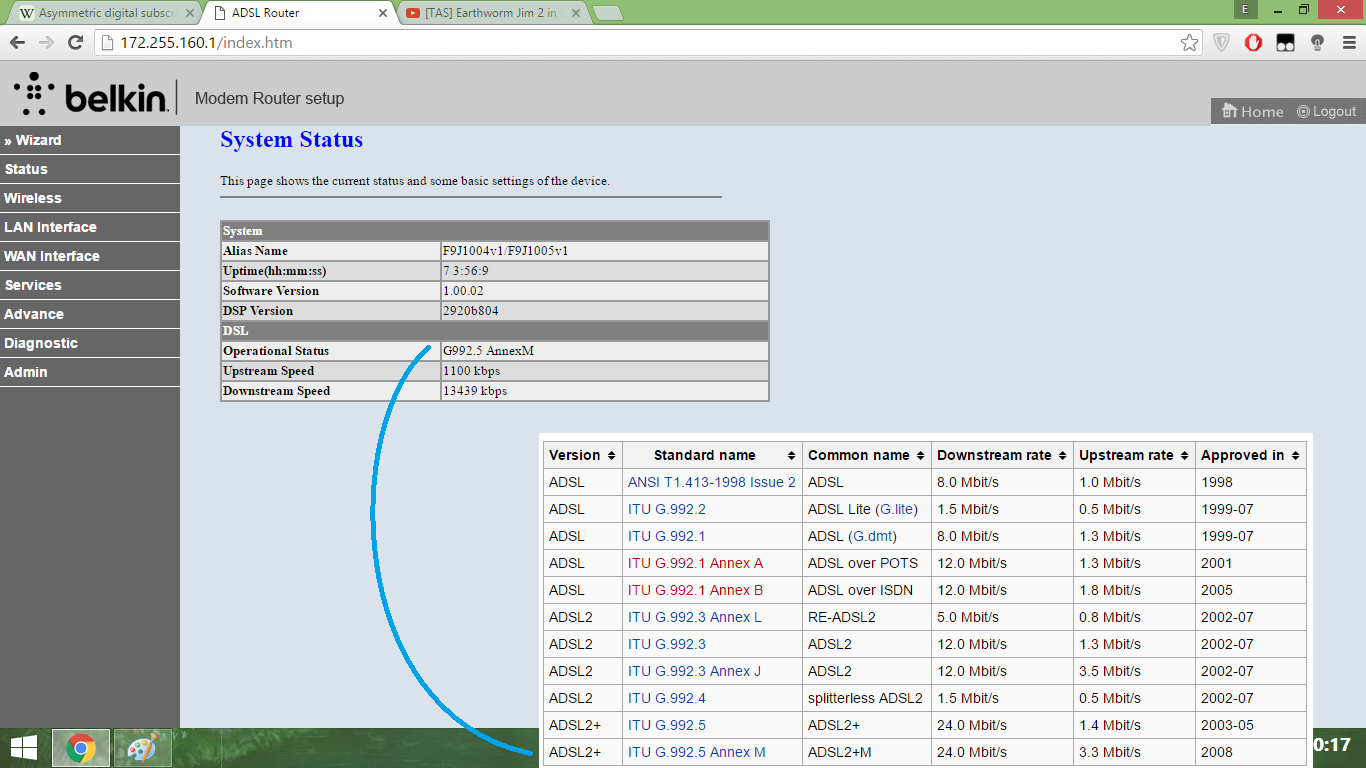The height and width of the screenshot is (768, 1366).
Task: Open the Diagnostic menu
Action: [x=90, y=343]
